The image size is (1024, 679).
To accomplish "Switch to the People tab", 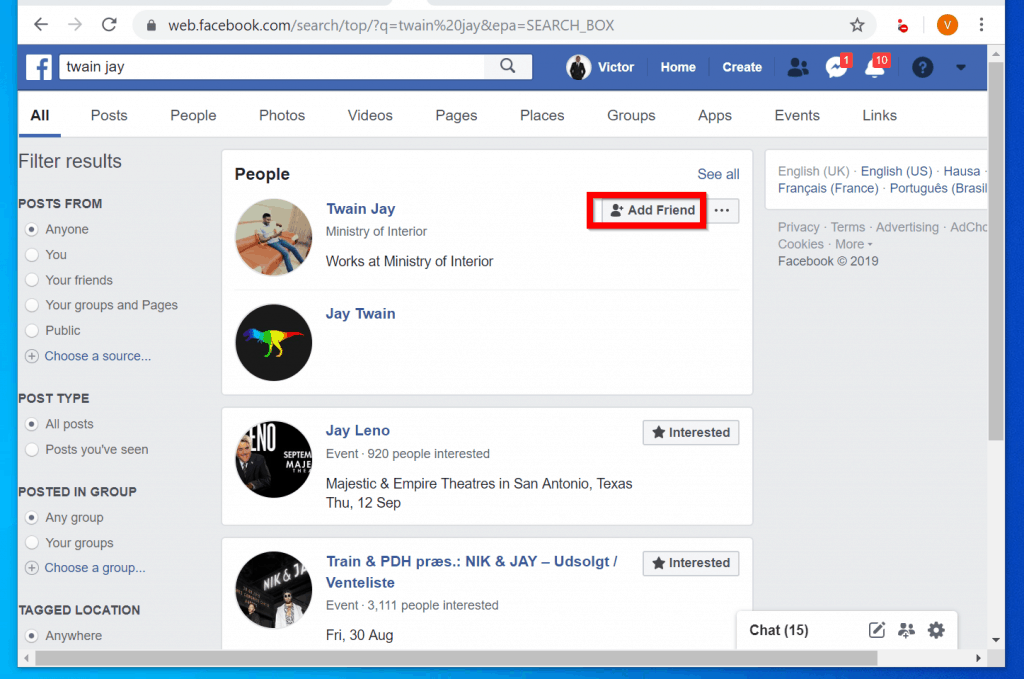I will 193,116.
